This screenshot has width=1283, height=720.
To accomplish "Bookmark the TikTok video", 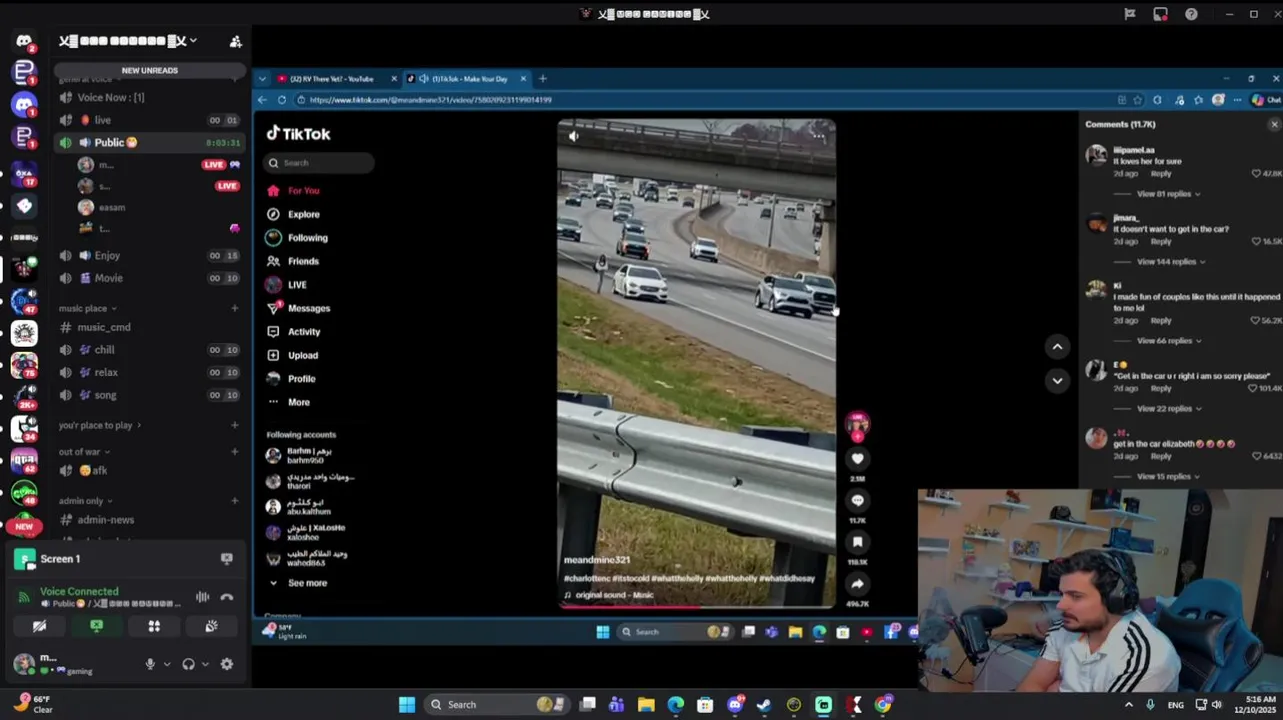I will pos(857,542).
